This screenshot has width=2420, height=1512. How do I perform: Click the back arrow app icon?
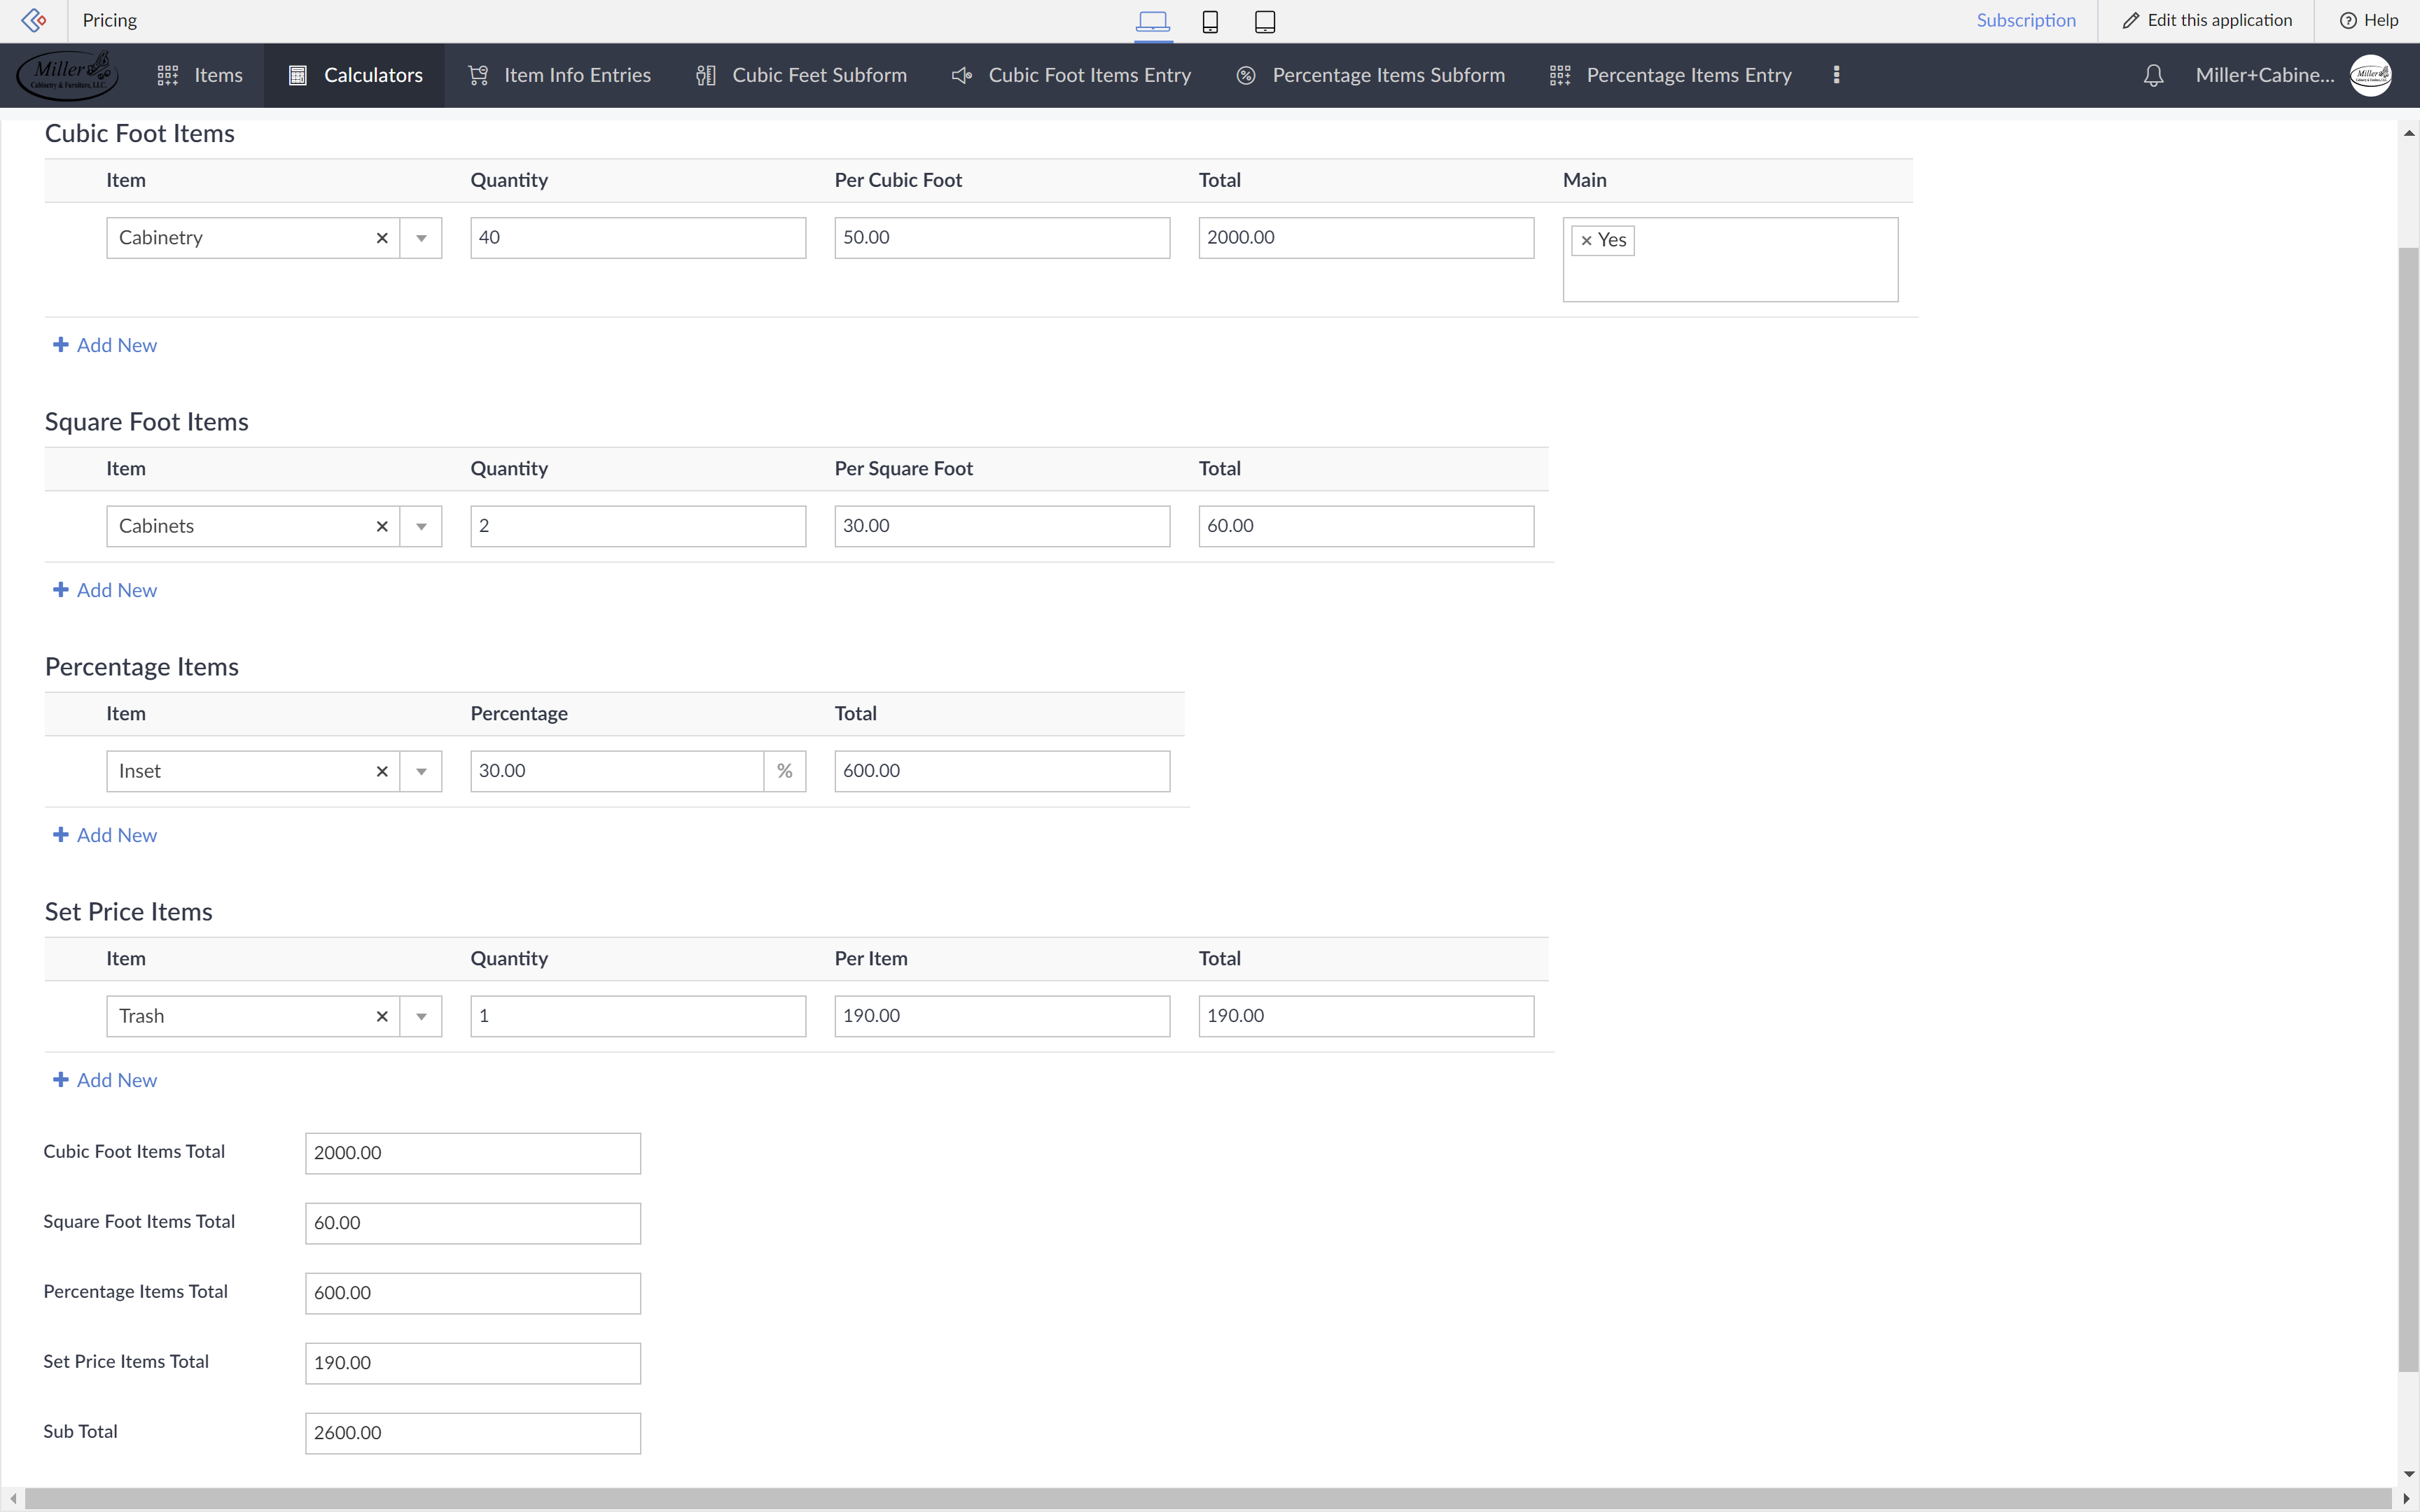click(x=33, y=20)
